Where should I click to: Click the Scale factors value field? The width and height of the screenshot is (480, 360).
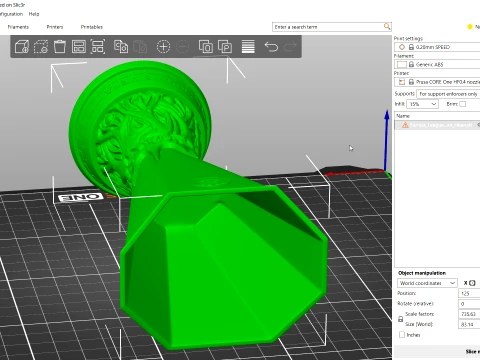click(469, 314)
